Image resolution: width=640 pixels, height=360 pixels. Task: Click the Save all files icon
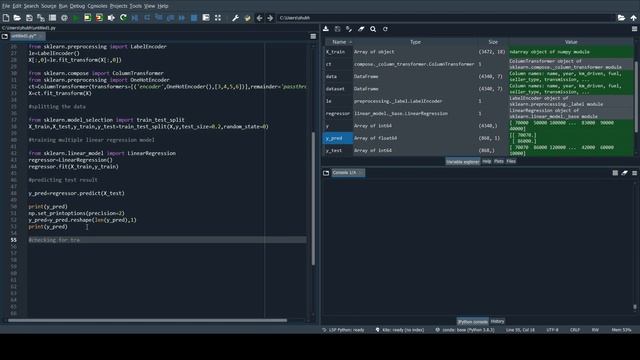[x=41, y=18]
